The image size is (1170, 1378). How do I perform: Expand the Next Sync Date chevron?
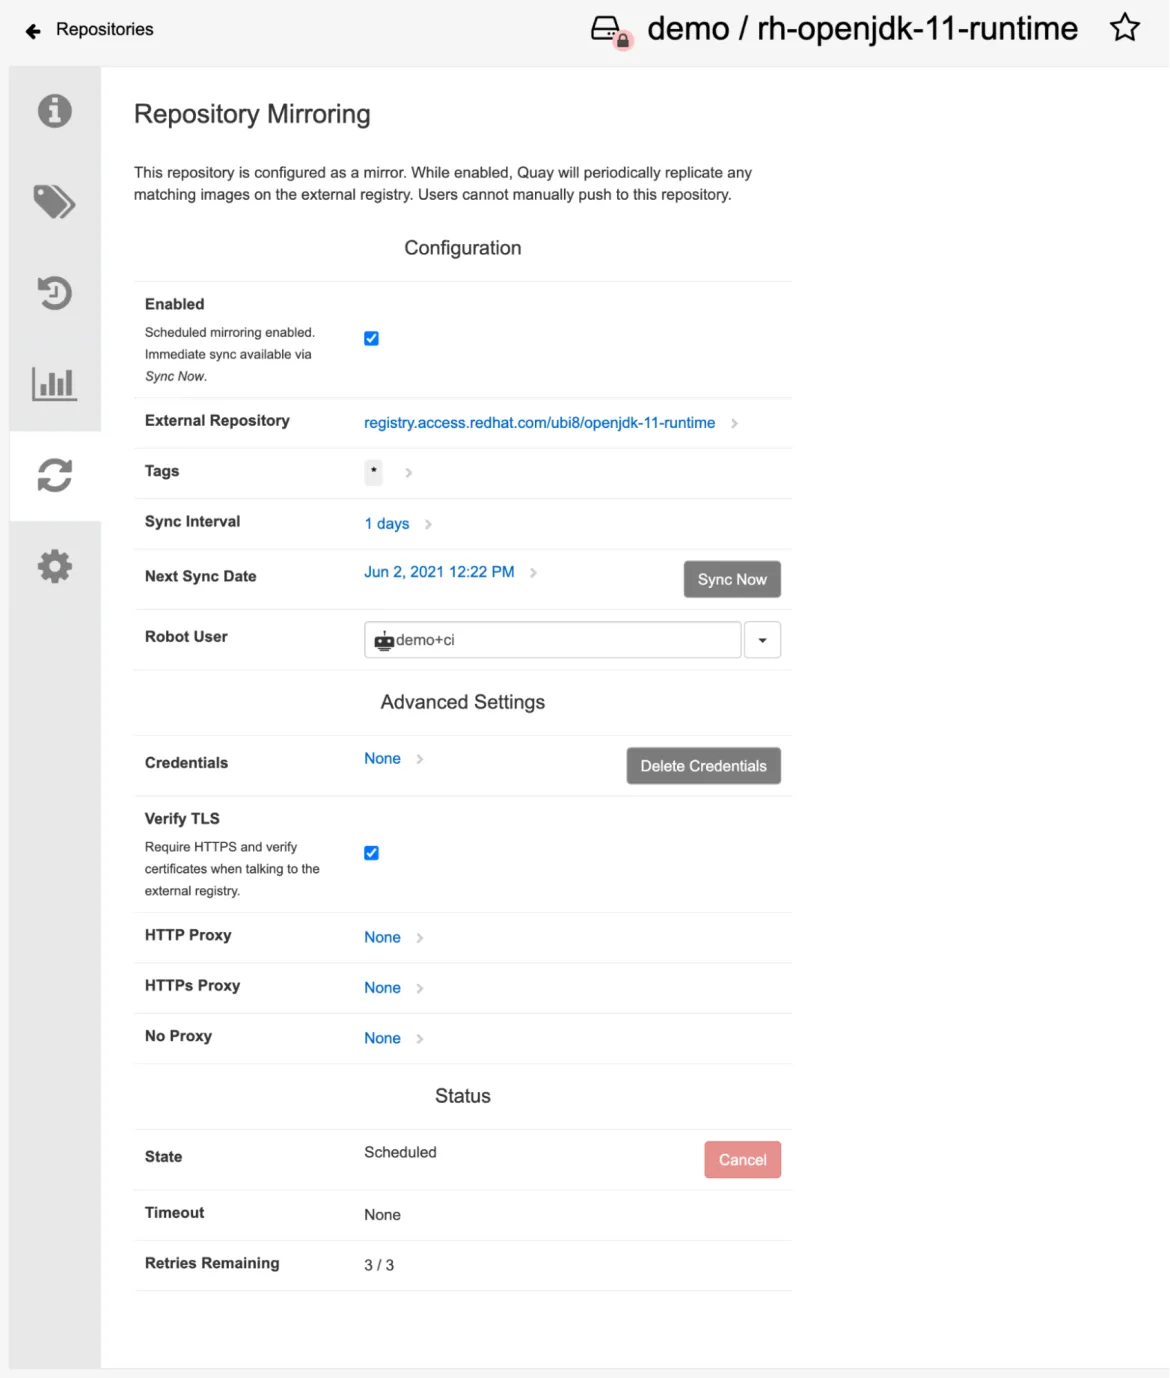point(534,572)
